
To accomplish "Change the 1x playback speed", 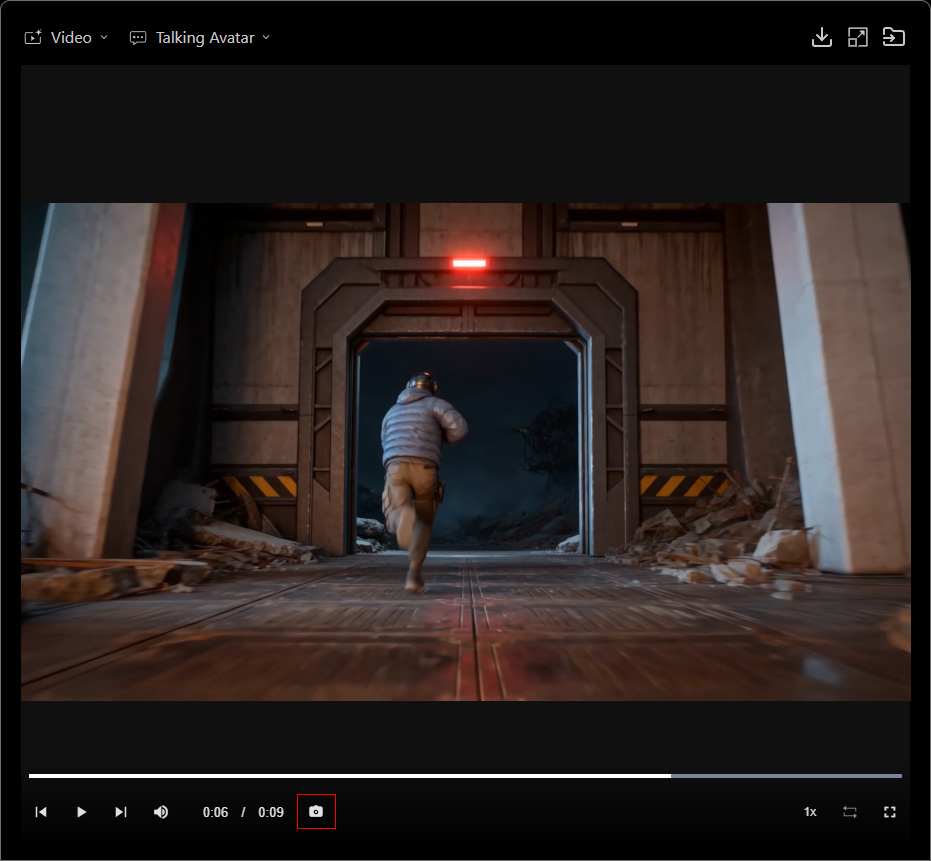I will click(x=810, y=812).
